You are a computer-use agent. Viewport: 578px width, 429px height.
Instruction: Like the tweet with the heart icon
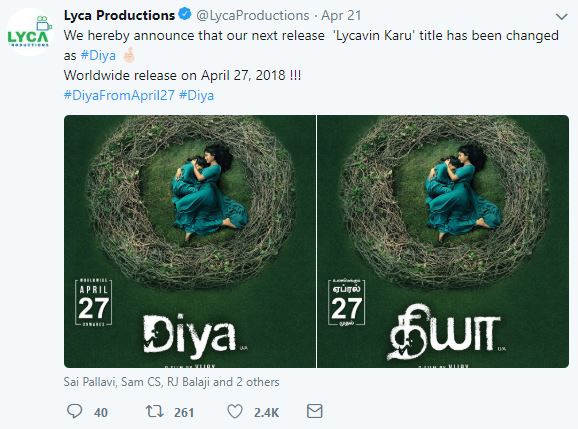click(235, 411)
